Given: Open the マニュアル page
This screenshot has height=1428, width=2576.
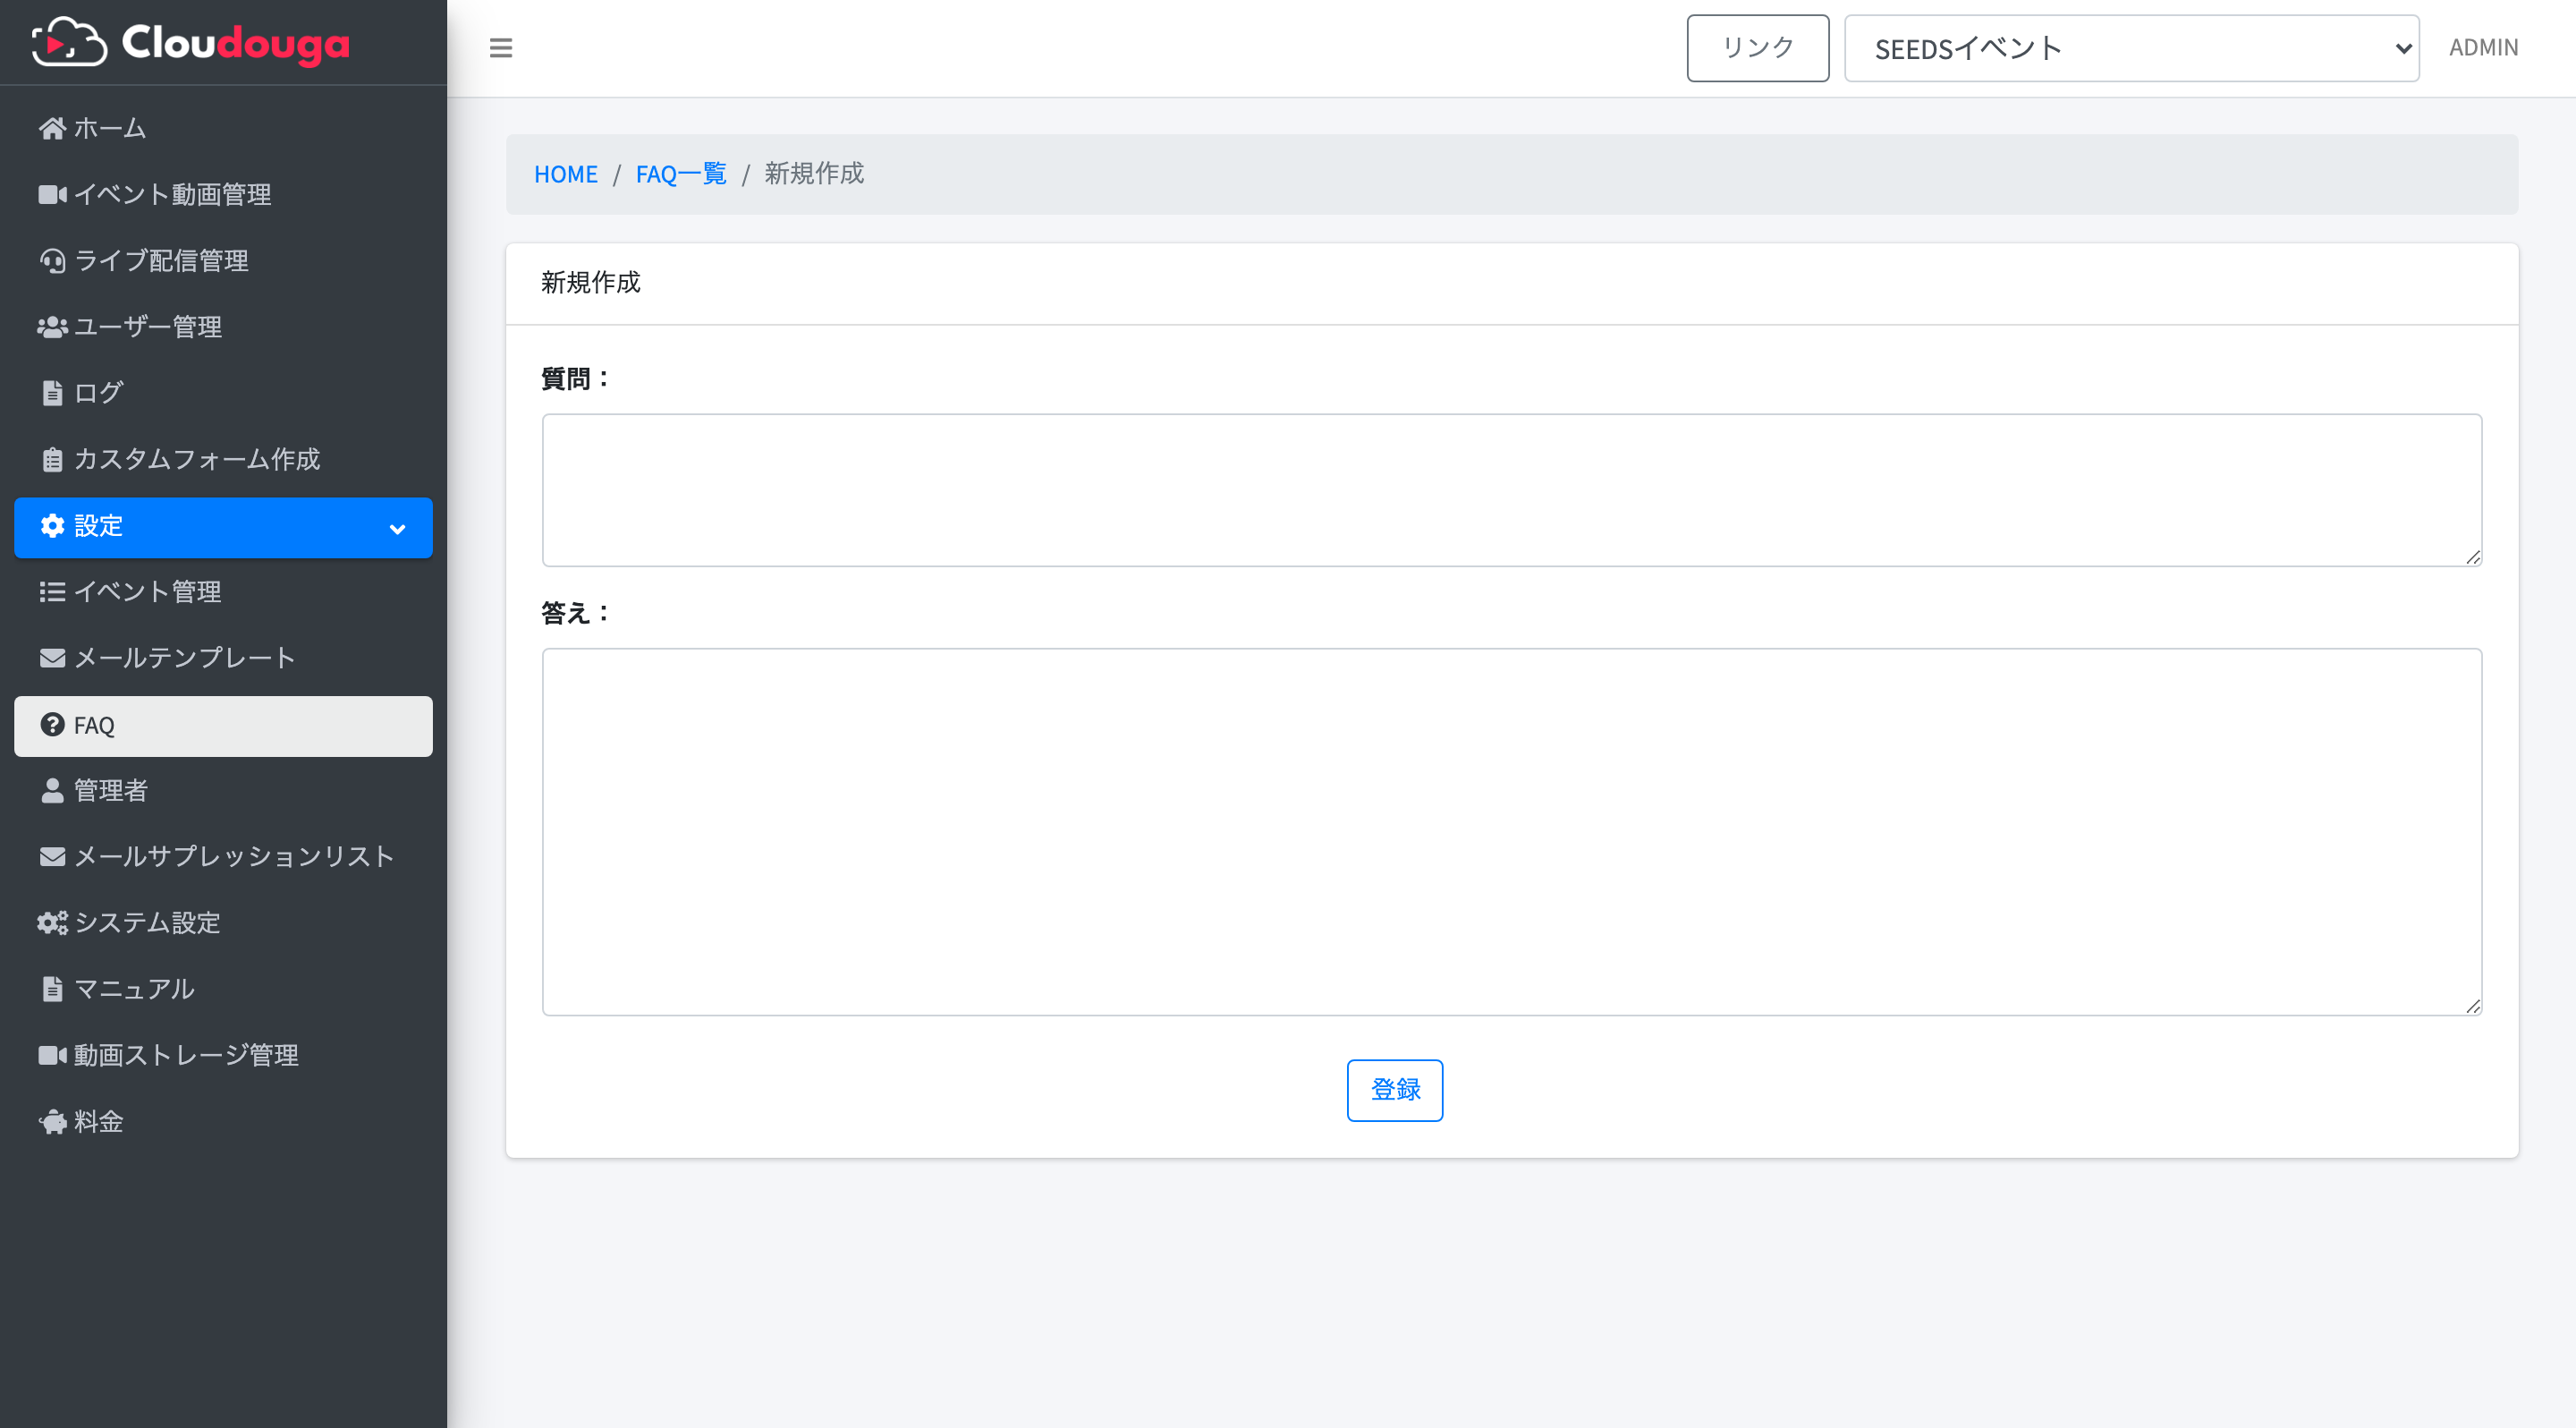Looking at the screenshot, I should [x=224, y=989].
